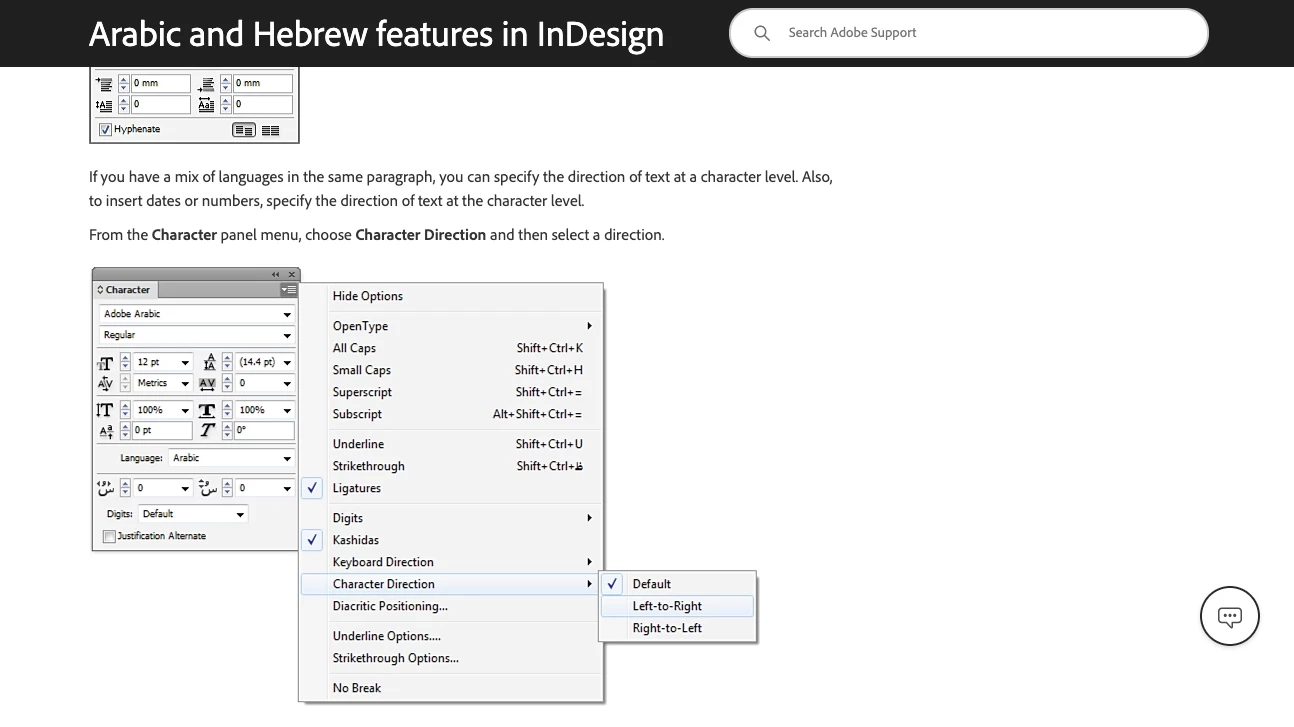Select Strikethrough menu item
Viewport: 1294px width, 727px height.
point(368,466)
